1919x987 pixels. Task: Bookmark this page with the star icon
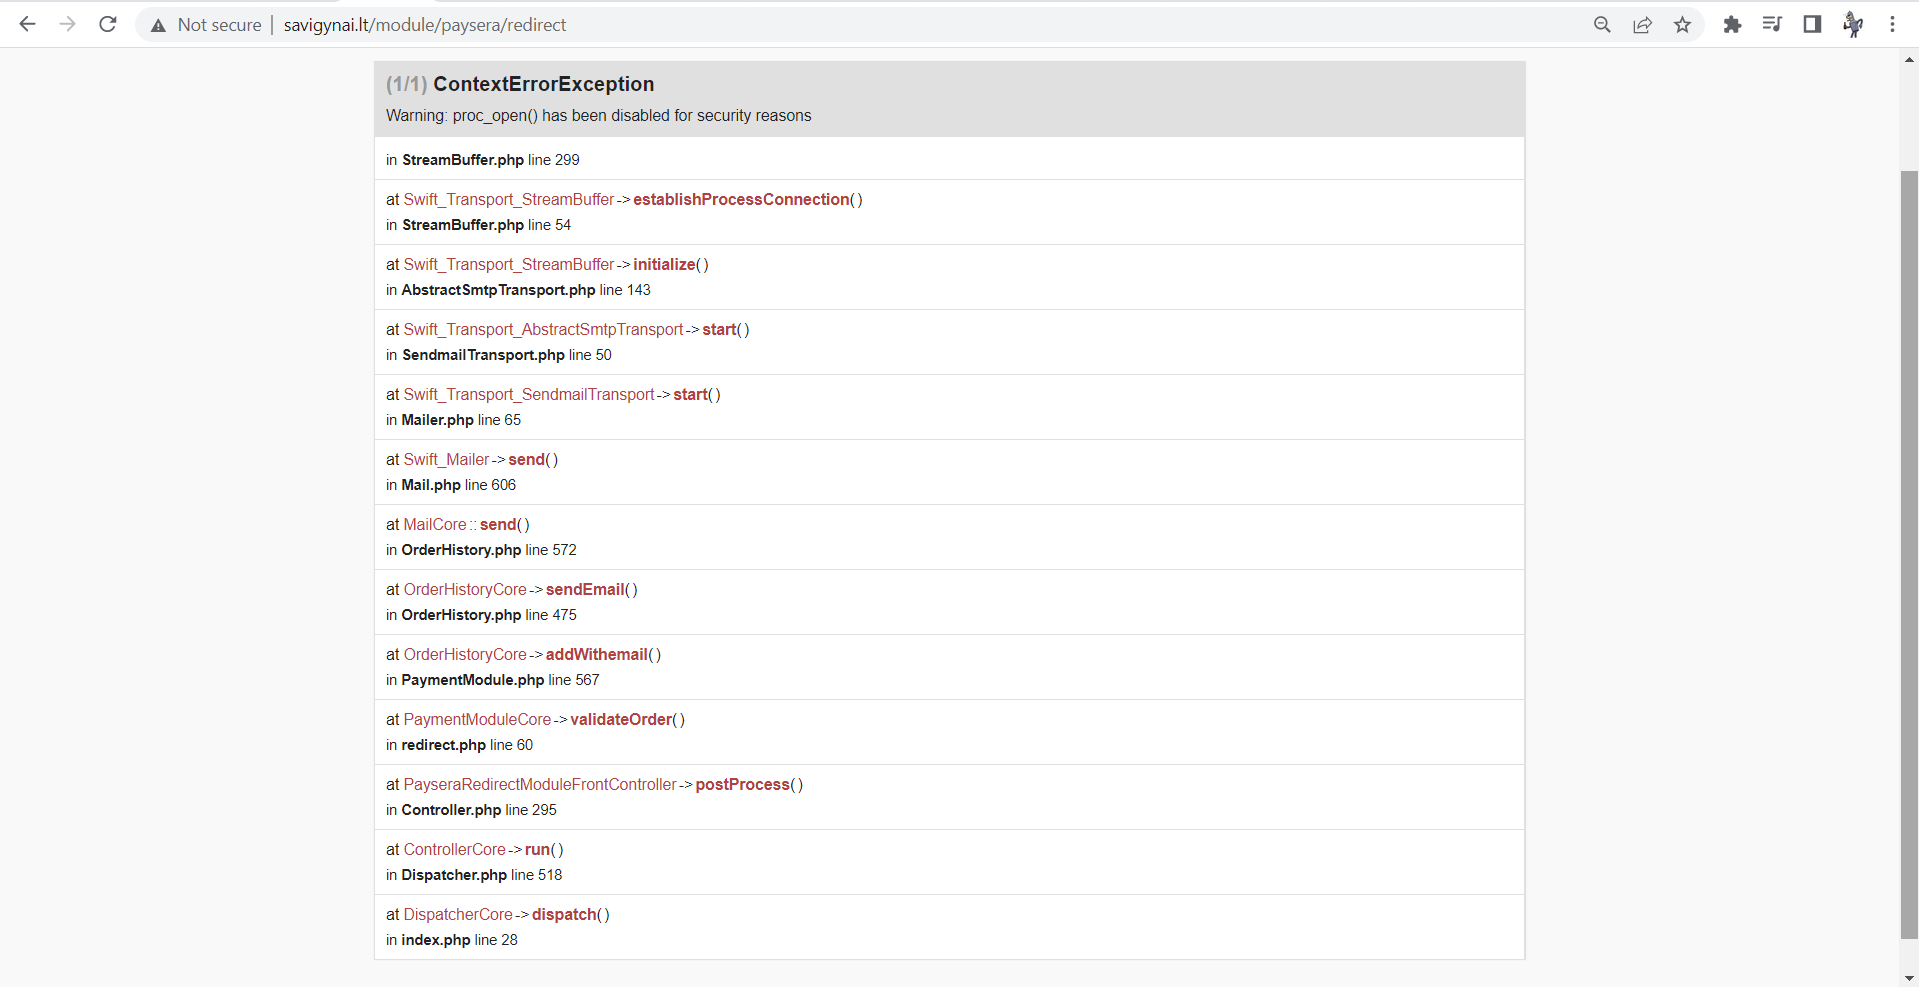coord(1682,25)
